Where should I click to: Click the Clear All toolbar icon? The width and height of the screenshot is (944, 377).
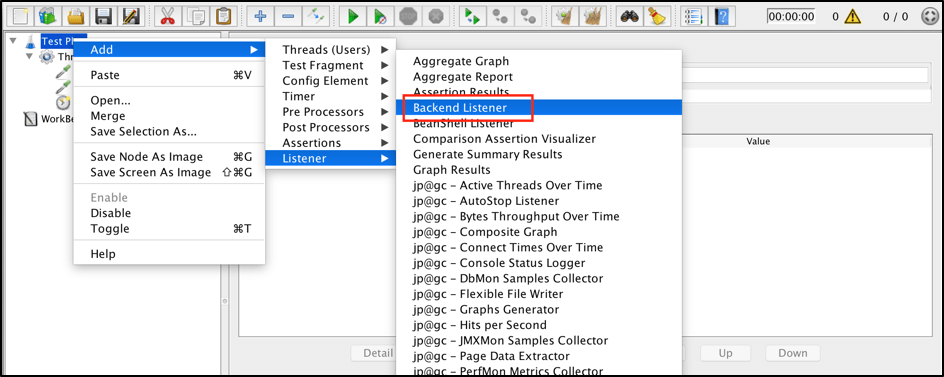[593, 16]
